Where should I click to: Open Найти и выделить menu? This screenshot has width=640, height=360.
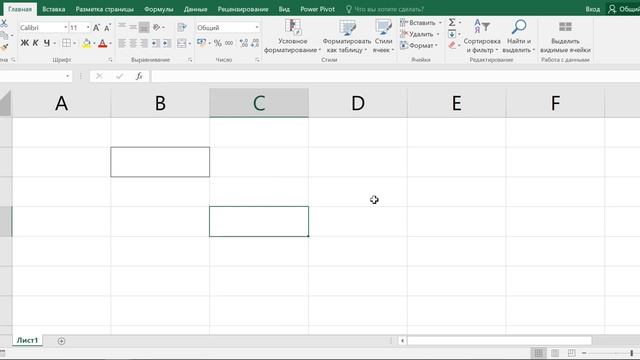pyautogui.click(x=519, y=36)
